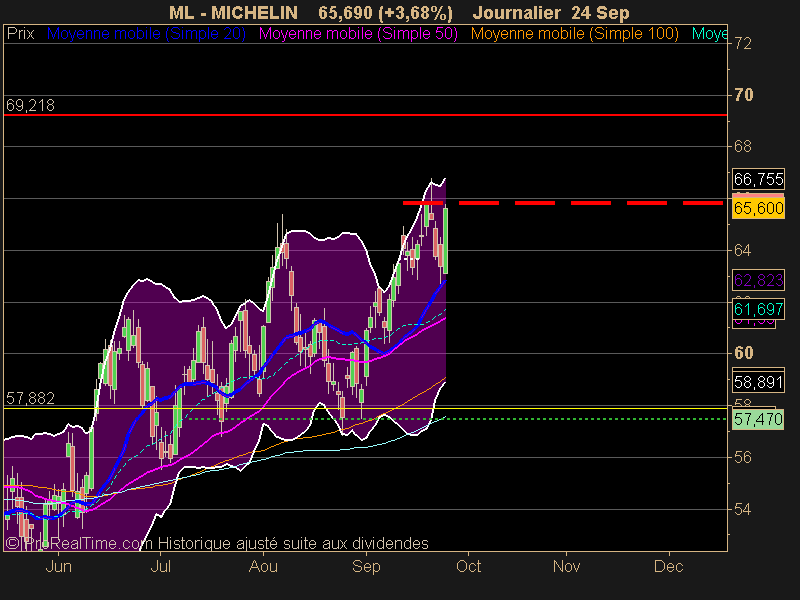Click the 72 price axis label
The height and width of the screenshot is (600, 800).
coord(743,44)
